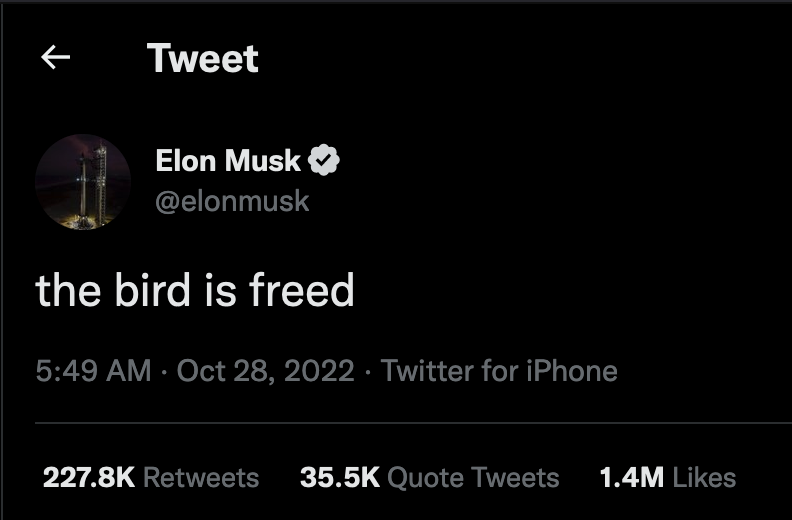Image resolution: width=792 pixels, height=520 pixels.
Task: Open the Elon Musk display name
Action: coord(228,160)
